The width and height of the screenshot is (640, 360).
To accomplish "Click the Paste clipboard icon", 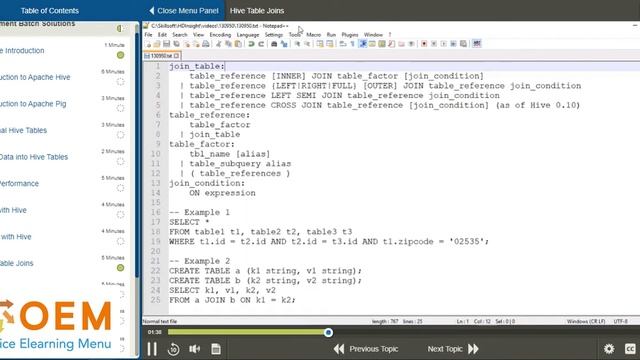I will coord(238,44).
